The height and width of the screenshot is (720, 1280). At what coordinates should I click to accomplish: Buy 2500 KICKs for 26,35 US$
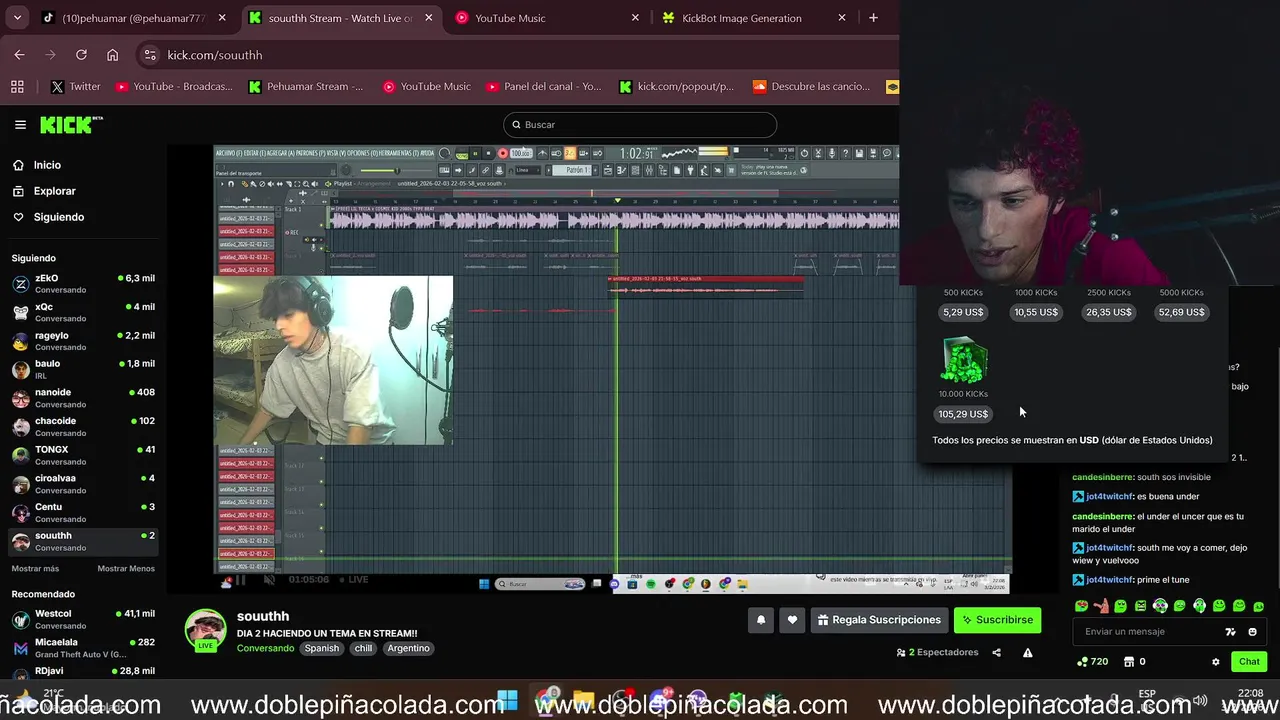[1109, 312]
